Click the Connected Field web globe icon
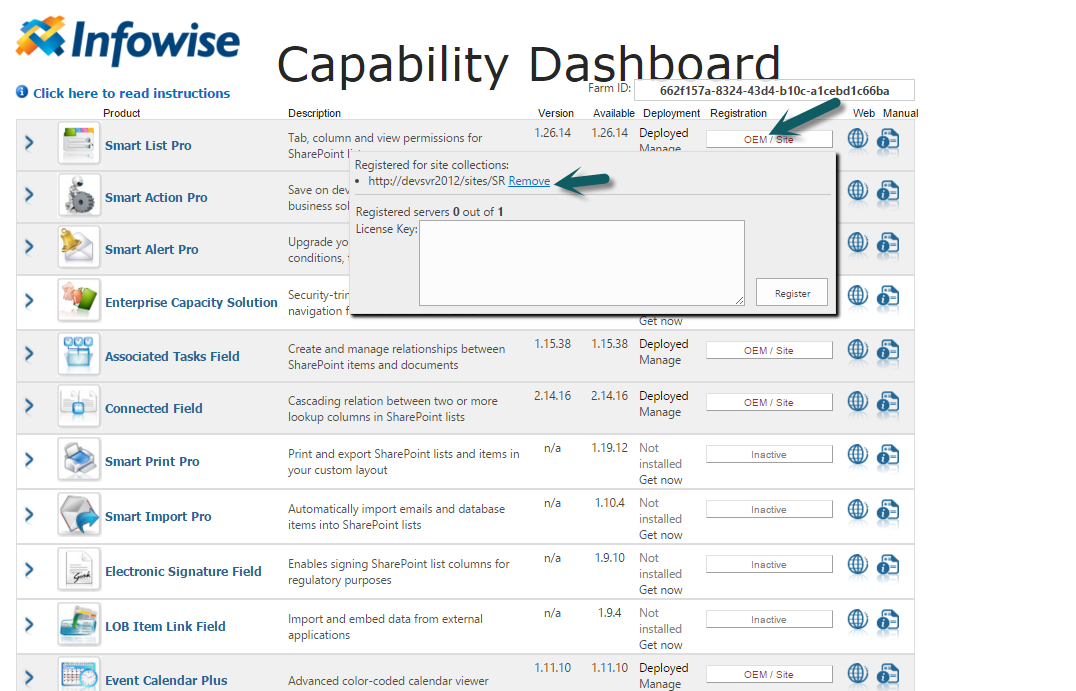Viewport: 1076px width, 691px height. [x=858, y=402]
